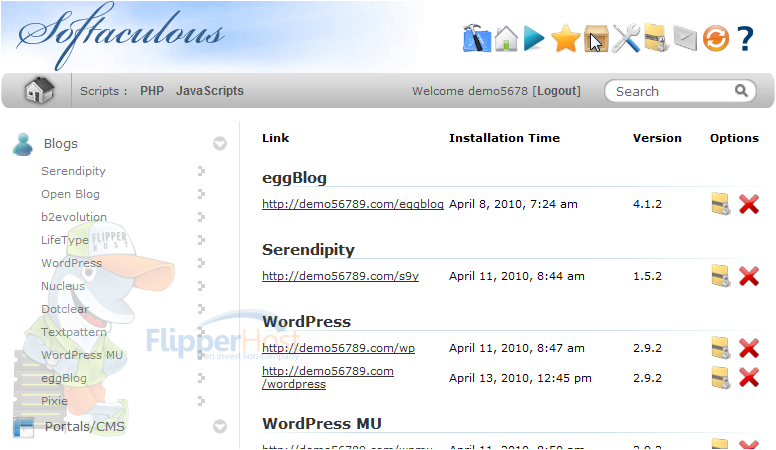776x450 pixels.
Task: Click the arrow next to LifeType
Action: click(201, 240)
